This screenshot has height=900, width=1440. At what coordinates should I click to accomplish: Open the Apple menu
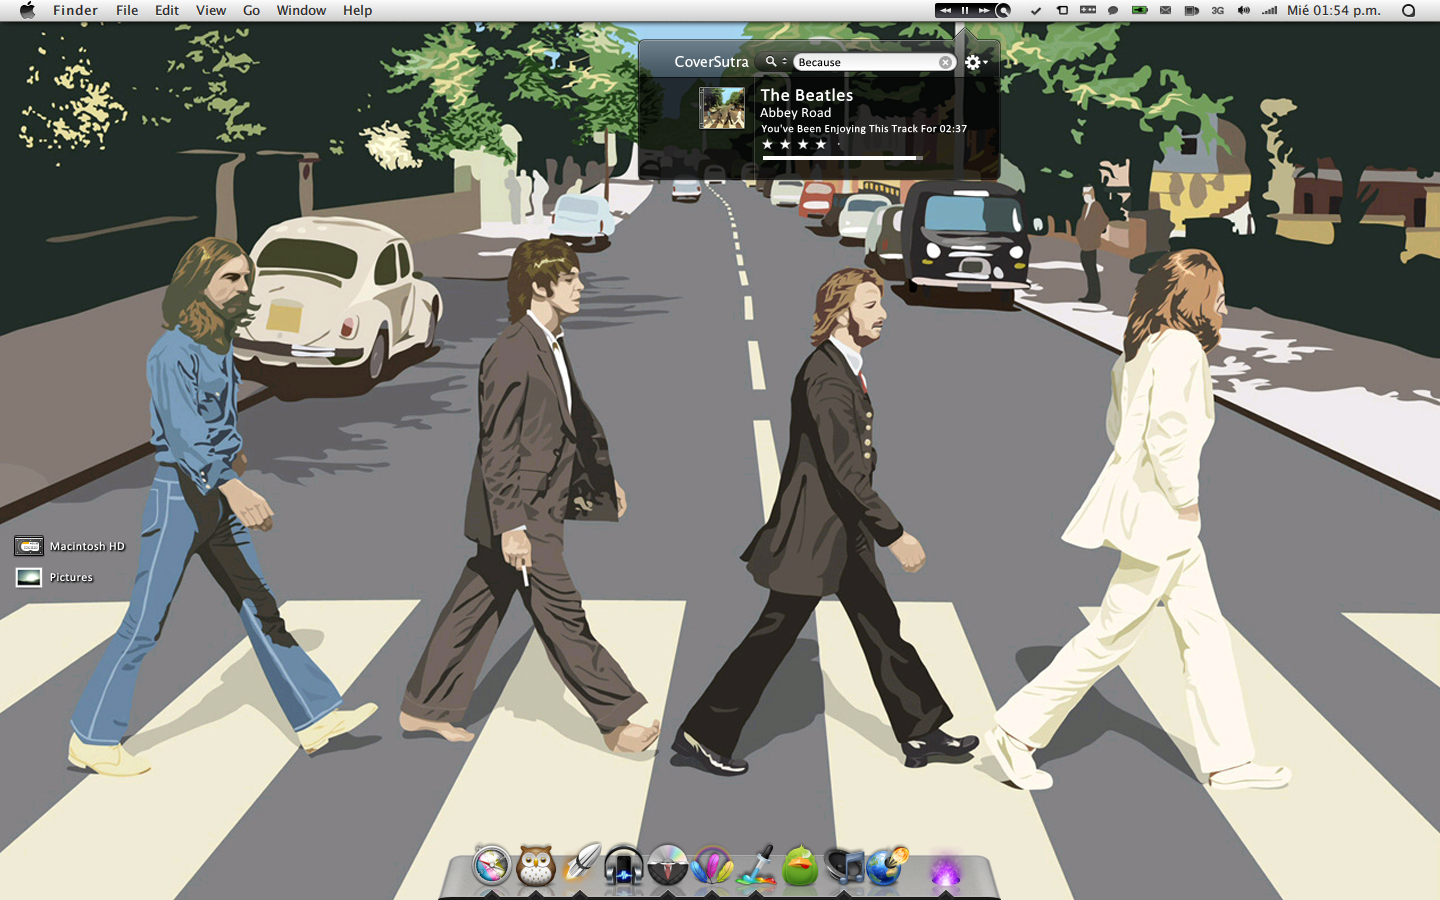coord(27,10)
